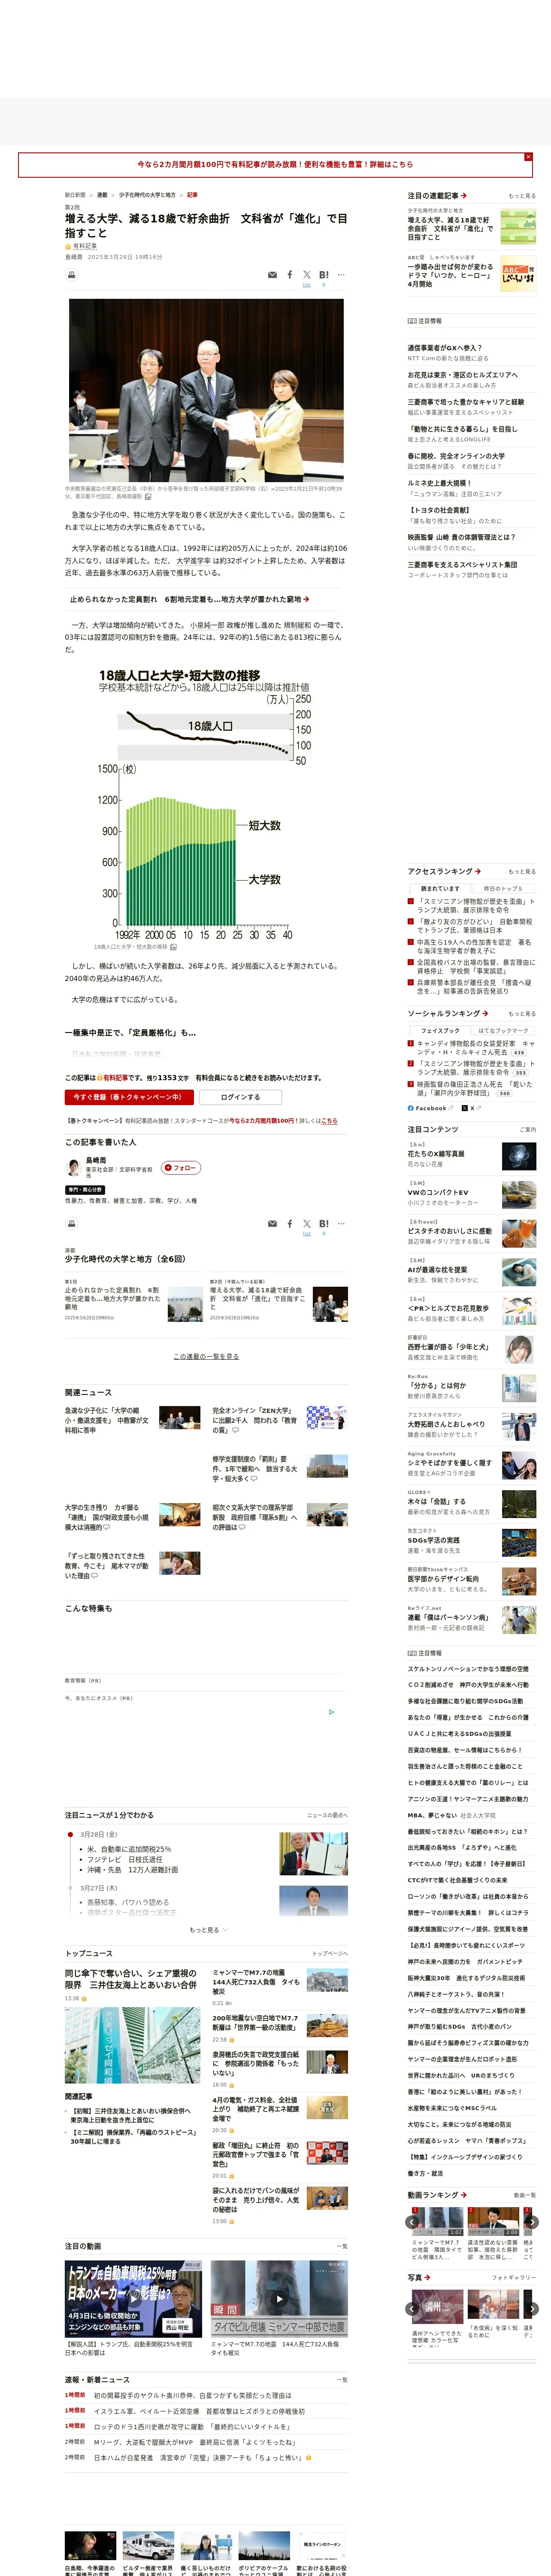551x2576 pixels.
Task: Open フォトギャラリー link
Action: point(514,2278)
